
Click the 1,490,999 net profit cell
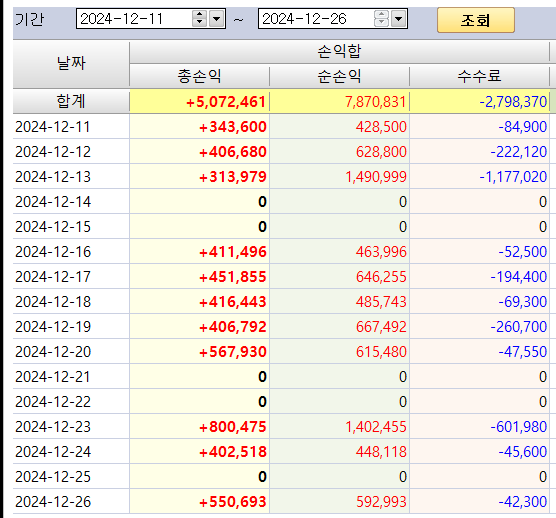click(339, 177)
